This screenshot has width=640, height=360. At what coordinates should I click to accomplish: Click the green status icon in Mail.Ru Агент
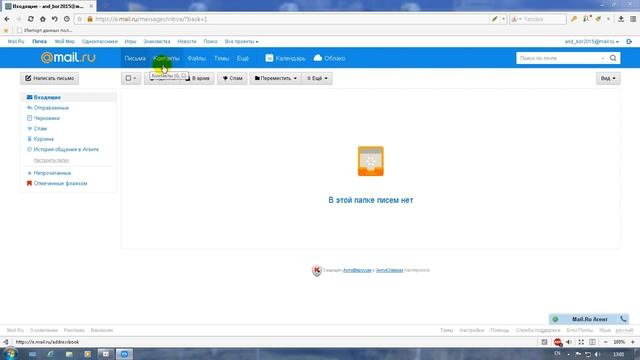[x=555, y=319]
